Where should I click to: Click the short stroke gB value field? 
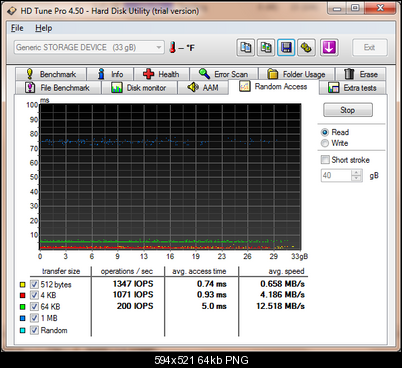point(336,175)
